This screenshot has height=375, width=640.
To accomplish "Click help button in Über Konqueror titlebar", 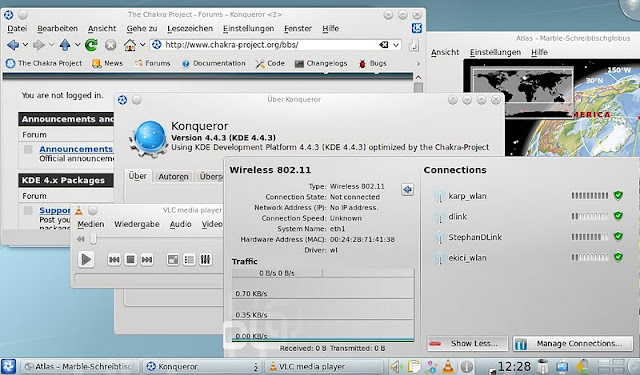I will [x=453, y=100].
